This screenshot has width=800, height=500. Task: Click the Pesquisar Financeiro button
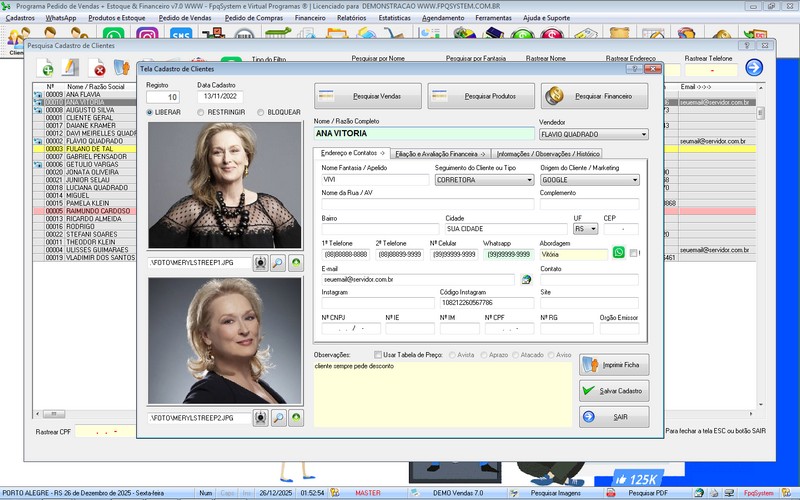(x=595, y=96)
